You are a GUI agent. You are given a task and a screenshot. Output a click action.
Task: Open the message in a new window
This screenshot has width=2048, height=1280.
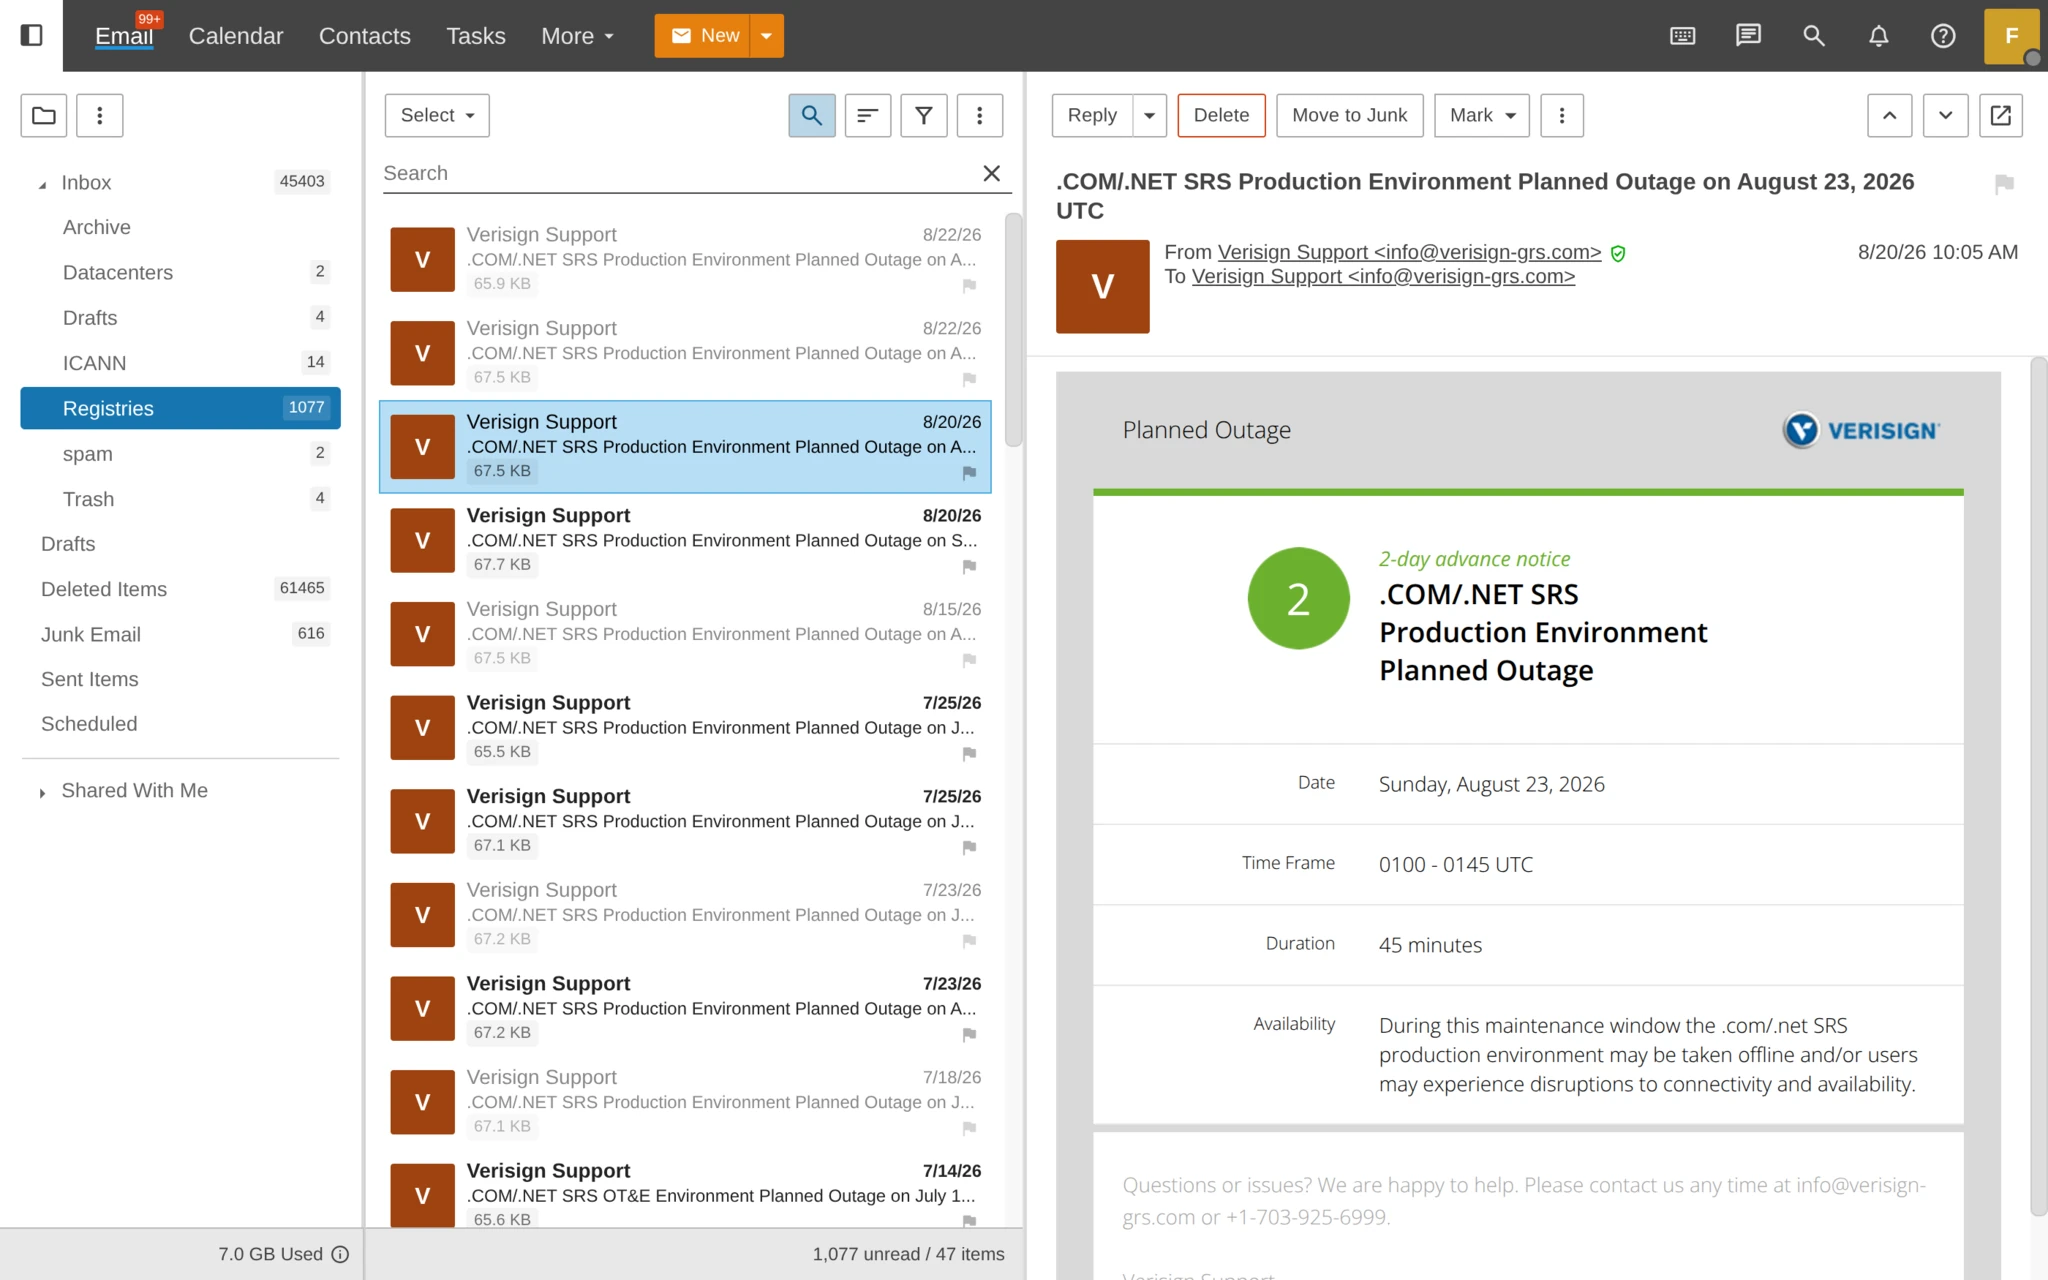click(2001, 115)
